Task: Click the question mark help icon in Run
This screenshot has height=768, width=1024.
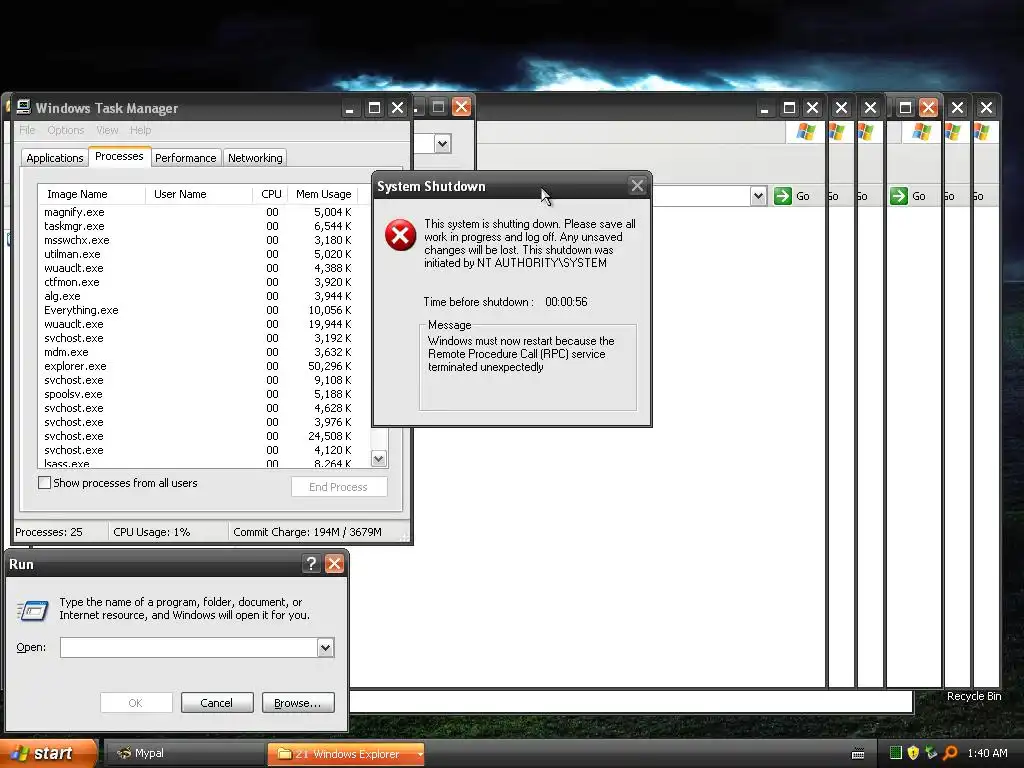Action: (x=311, y=564)
